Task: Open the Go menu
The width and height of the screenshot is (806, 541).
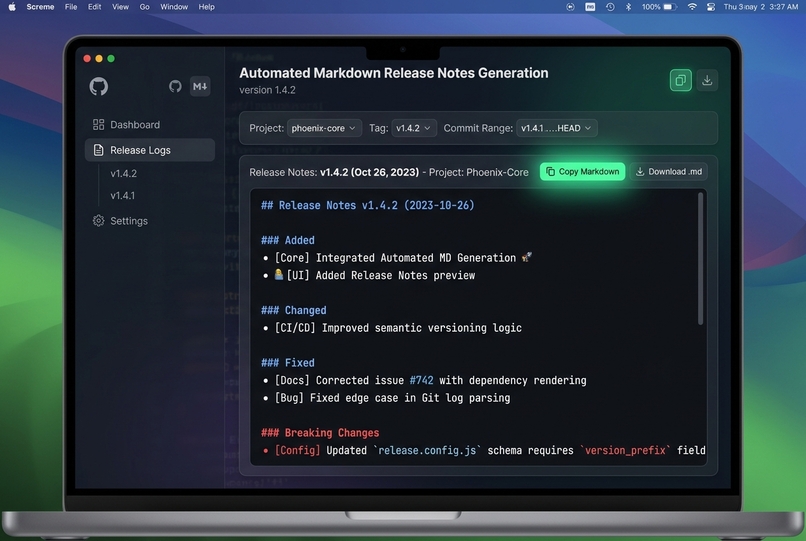Action: (x=144, y=7)
